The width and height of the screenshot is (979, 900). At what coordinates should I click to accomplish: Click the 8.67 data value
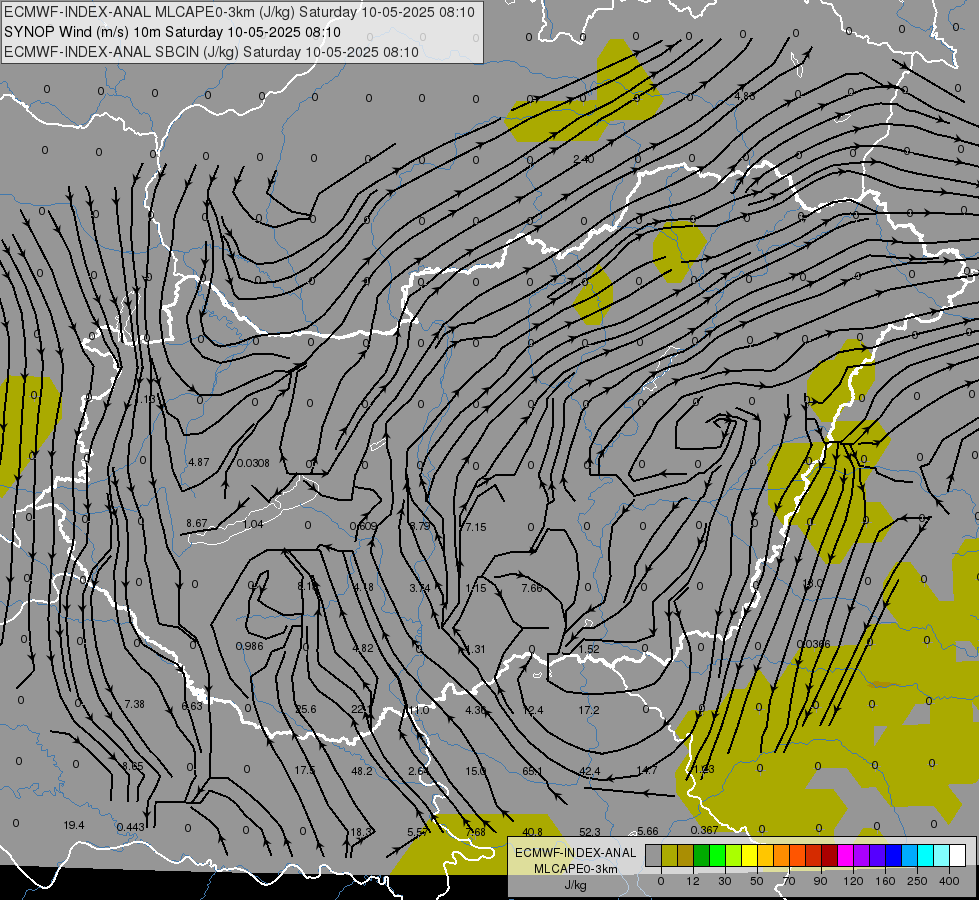tap(197, 523)
